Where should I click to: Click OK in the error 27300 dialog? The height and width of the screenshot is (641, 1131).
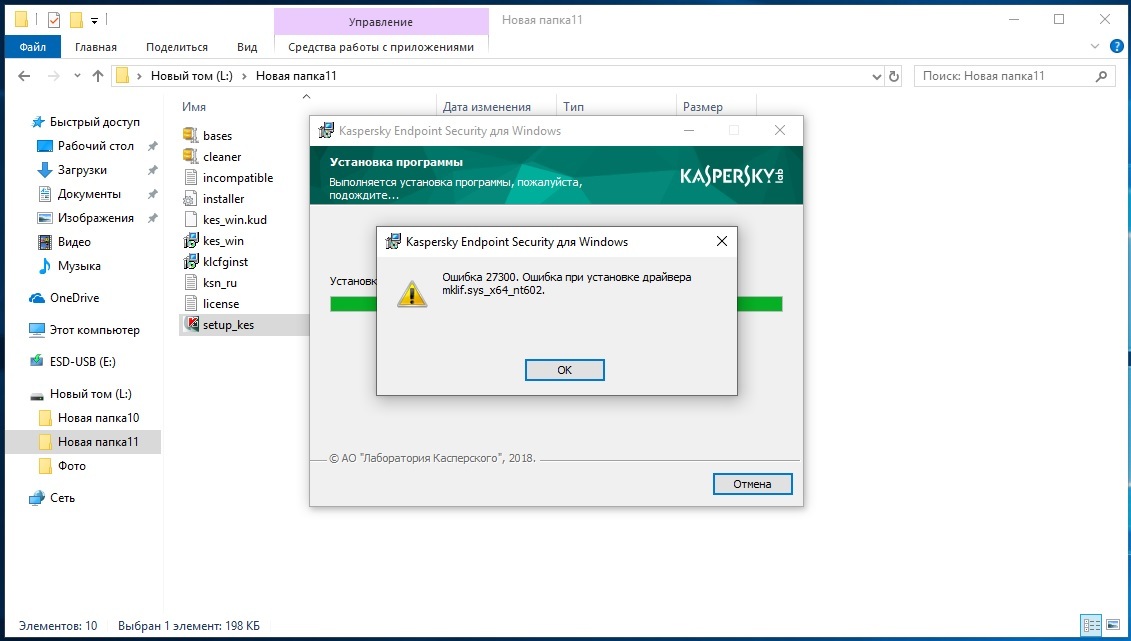click(x=564, y=370)
